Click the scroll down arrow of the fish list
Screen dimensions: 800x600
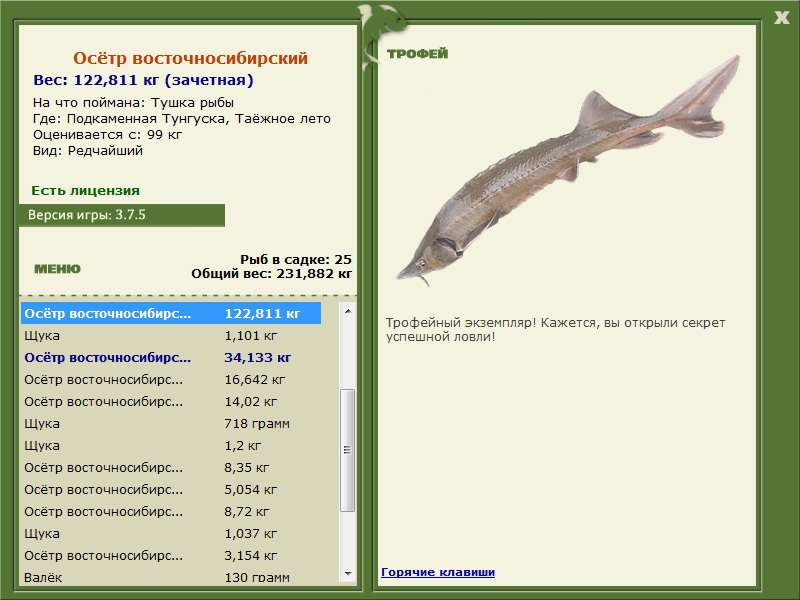point(347,574)
